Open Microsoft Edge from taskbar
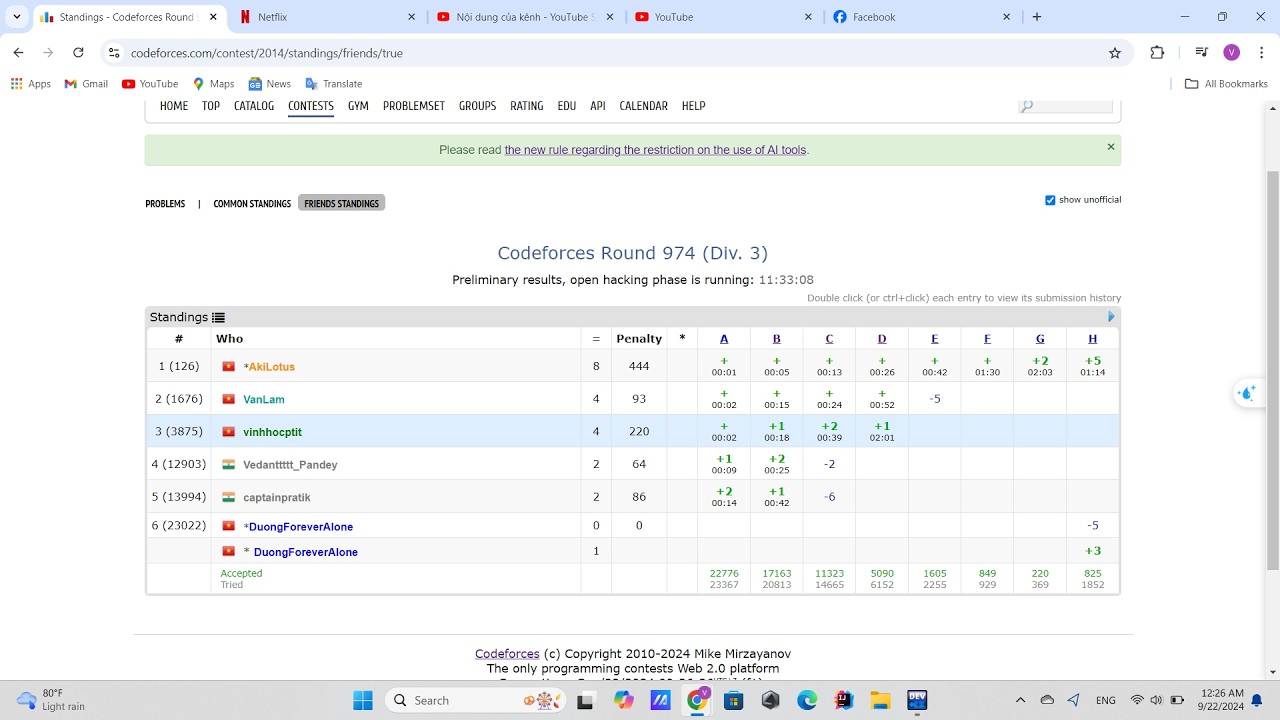Screen dimensions: 1280x720 pos(807,700)
